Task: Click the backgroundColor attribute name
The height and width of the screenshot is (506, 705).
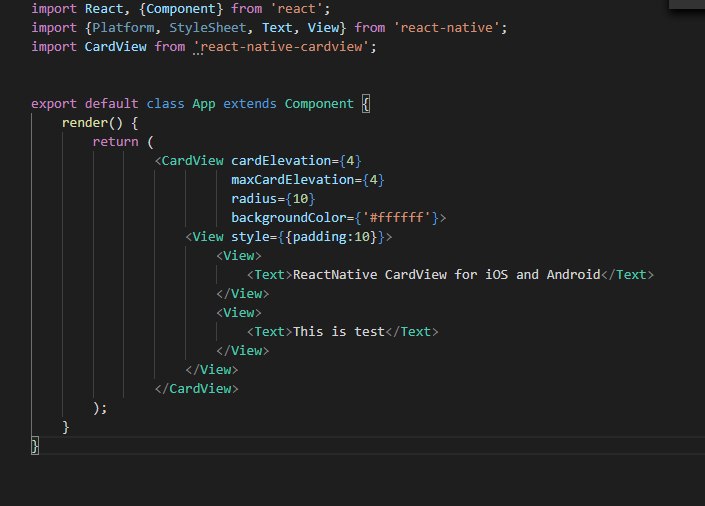Action: [289, 218]
